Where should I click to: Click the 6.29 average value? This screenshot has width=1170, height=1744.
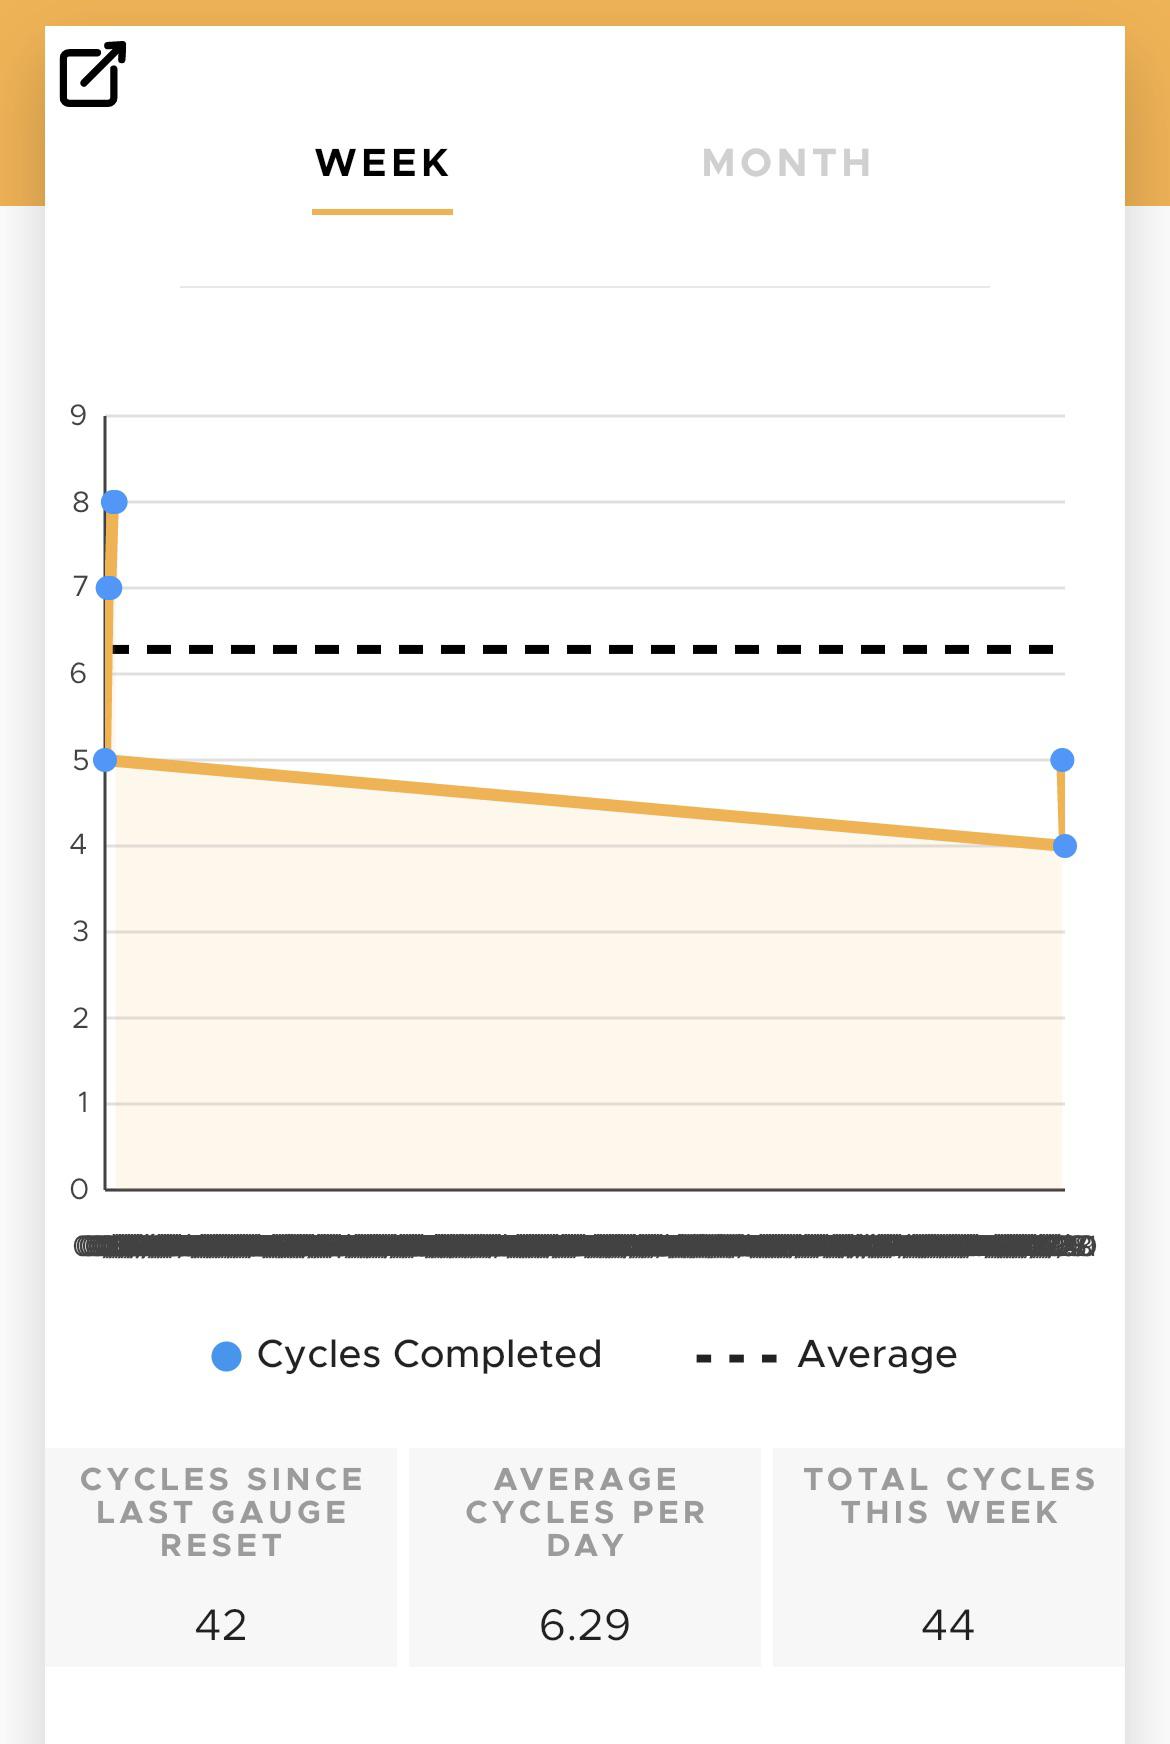pyautogui.click(x=585, y=1625)
